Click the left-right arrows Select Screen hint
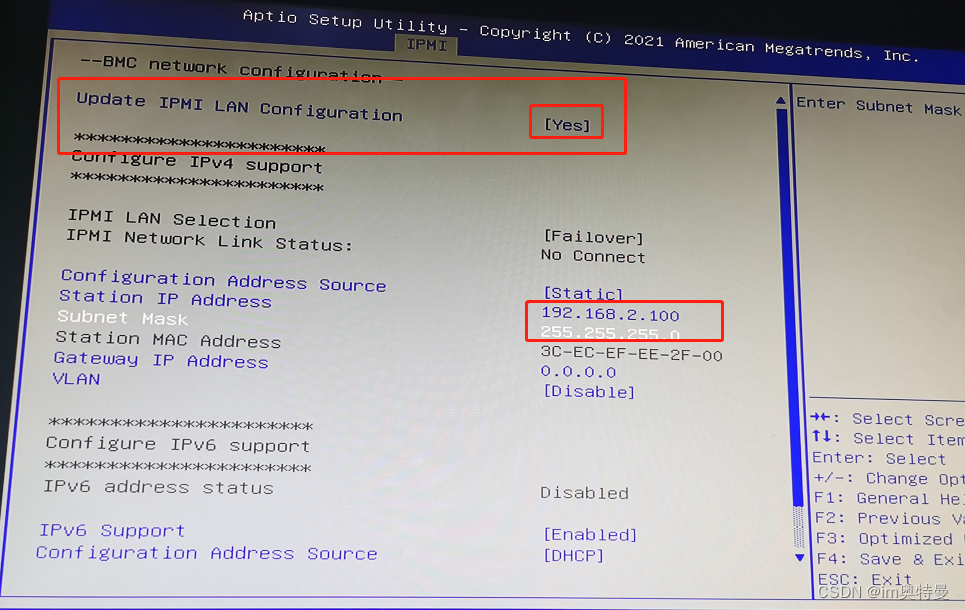Viewport: 965px width, 610px height. (887, 419)
